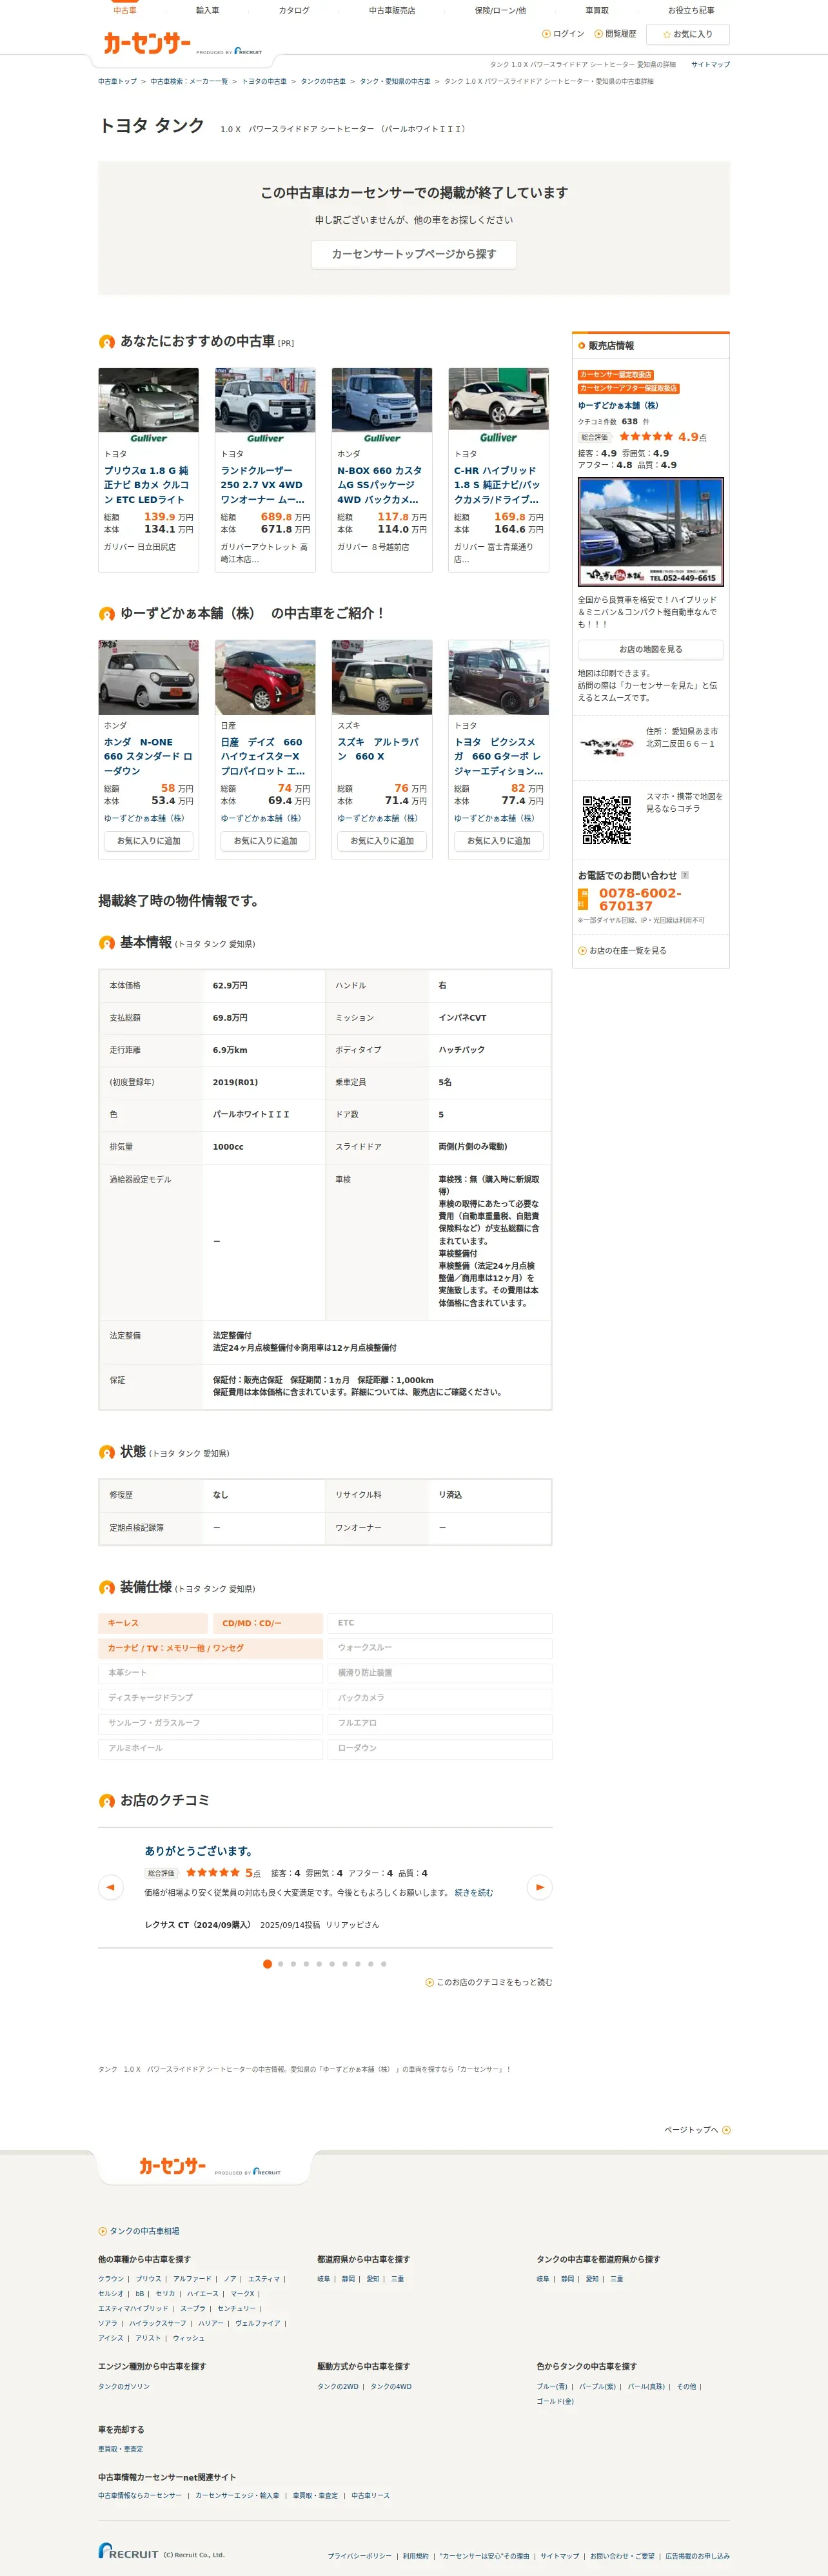
Task: Open 閲覧履歴 browsing history
Action: coord(615,34)
